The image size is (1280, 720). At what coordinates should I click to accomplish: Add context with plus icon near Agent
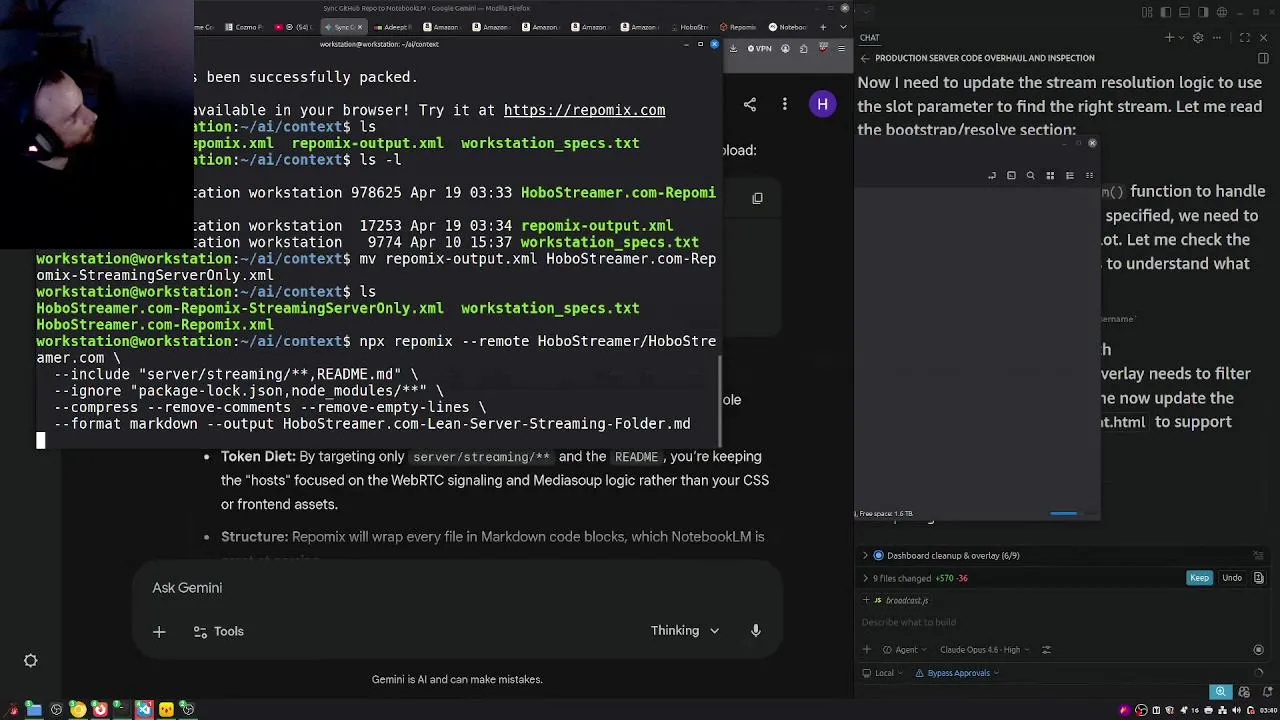(x=866, y=650)
